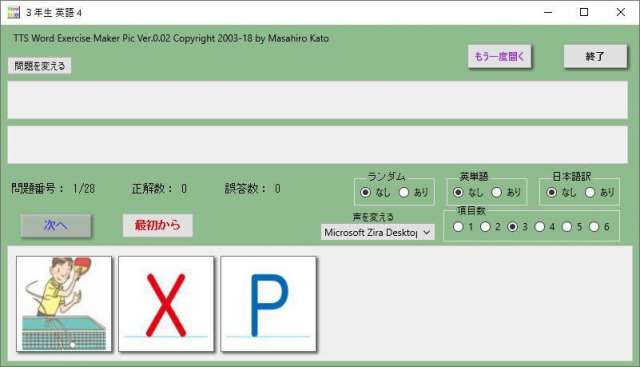Click the 終了 button to exit
Screen dimensions: 640x367
point(595,56)
